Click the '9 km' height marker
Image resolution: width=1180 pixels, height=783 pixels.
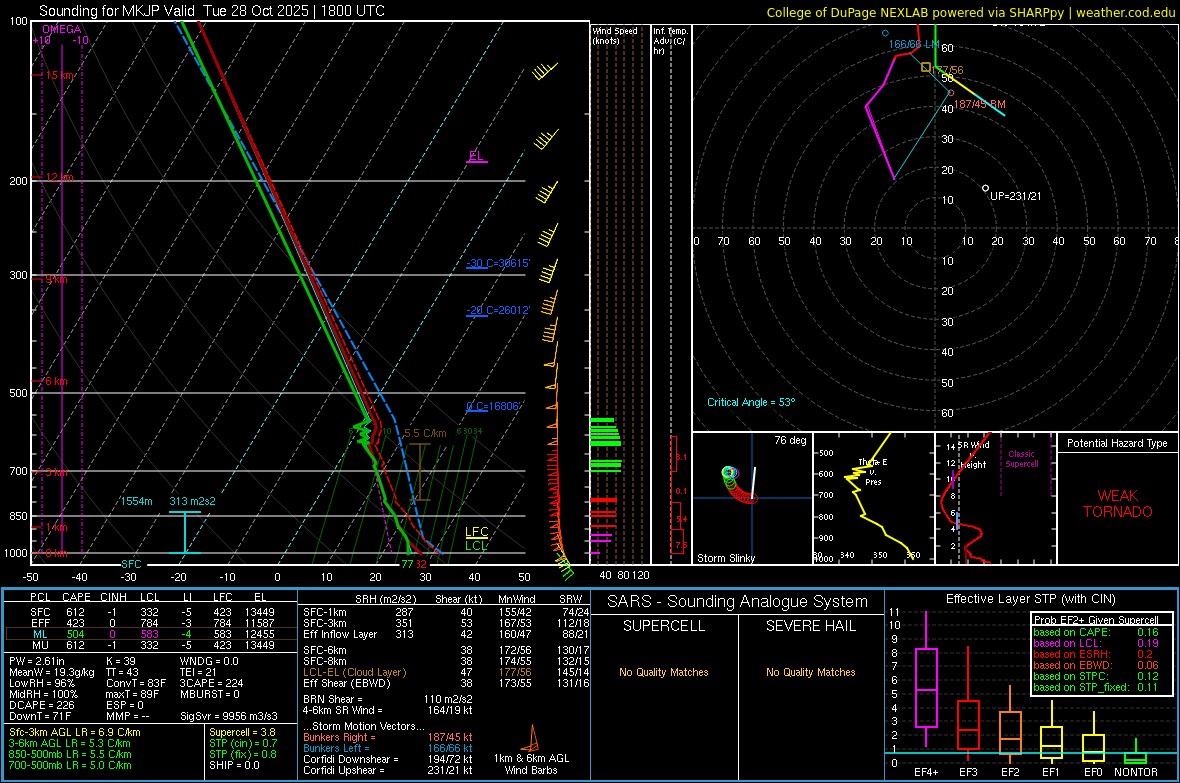tap(56, 279)
